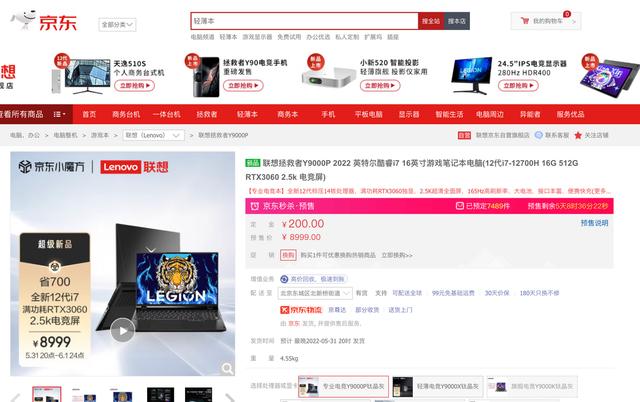
Task: Click the 180天只换不修 link
Action: [x=539, y=293]
